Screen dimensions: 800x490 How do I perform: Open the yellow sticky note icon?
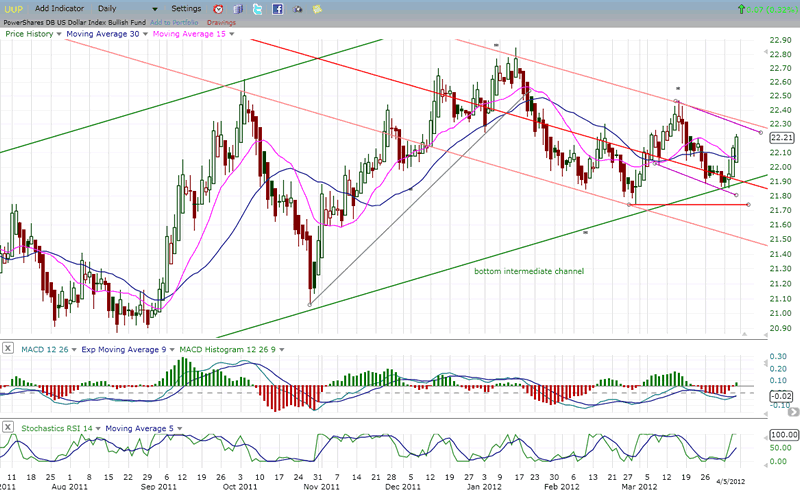pos(317,9)
